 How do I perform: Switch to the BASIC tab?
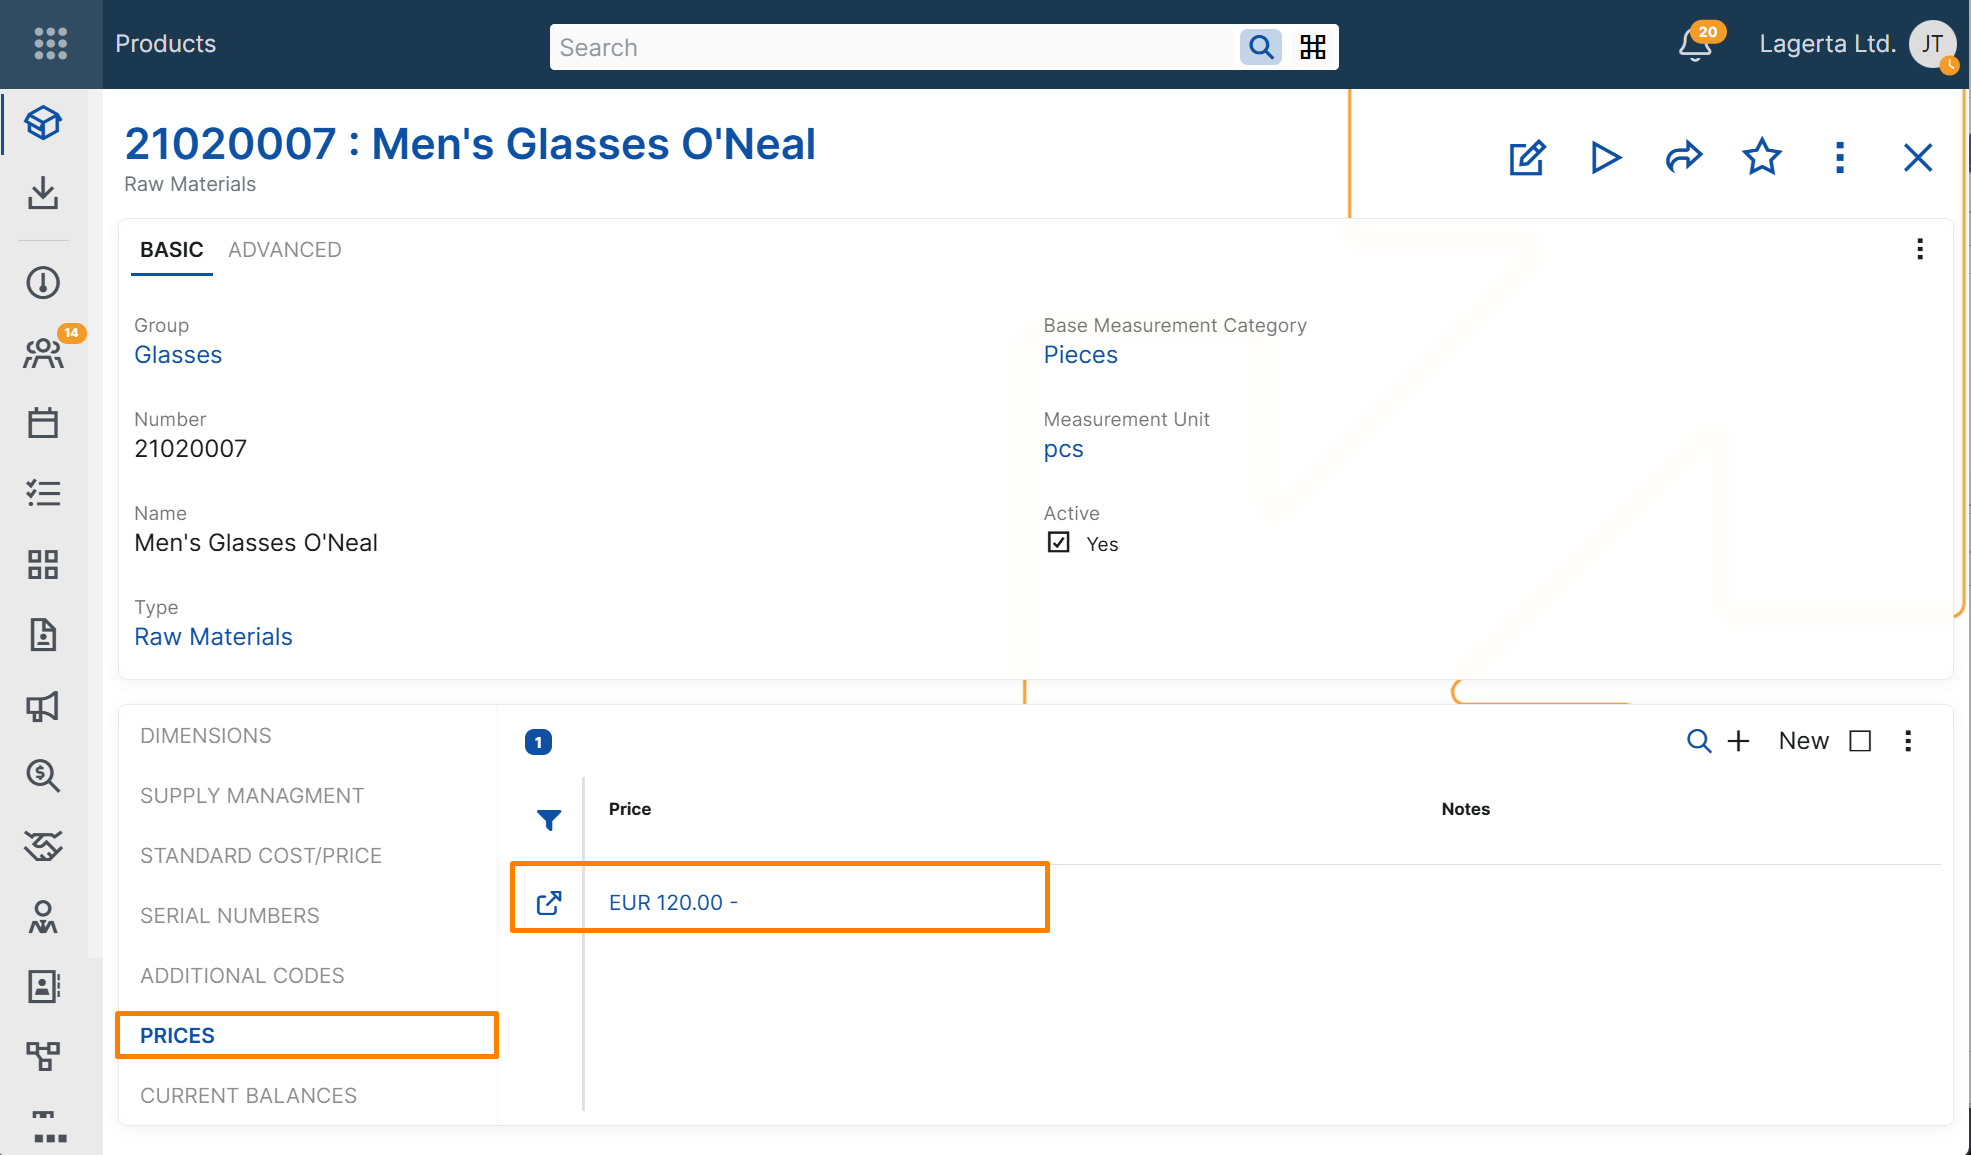coord(171,250)
